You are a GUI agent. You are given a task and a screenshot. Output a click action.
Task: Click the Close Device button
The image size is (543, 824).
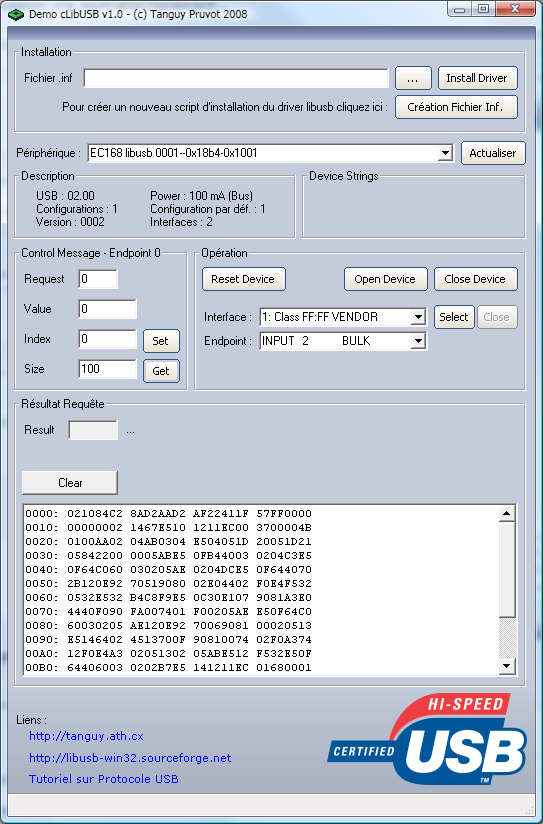(x=476, y=279)
